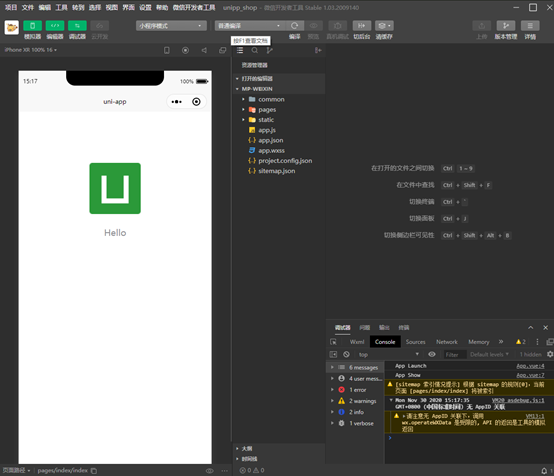554x476 pixels.
Task: Click the inspect element icon
Action: [333, 342]
